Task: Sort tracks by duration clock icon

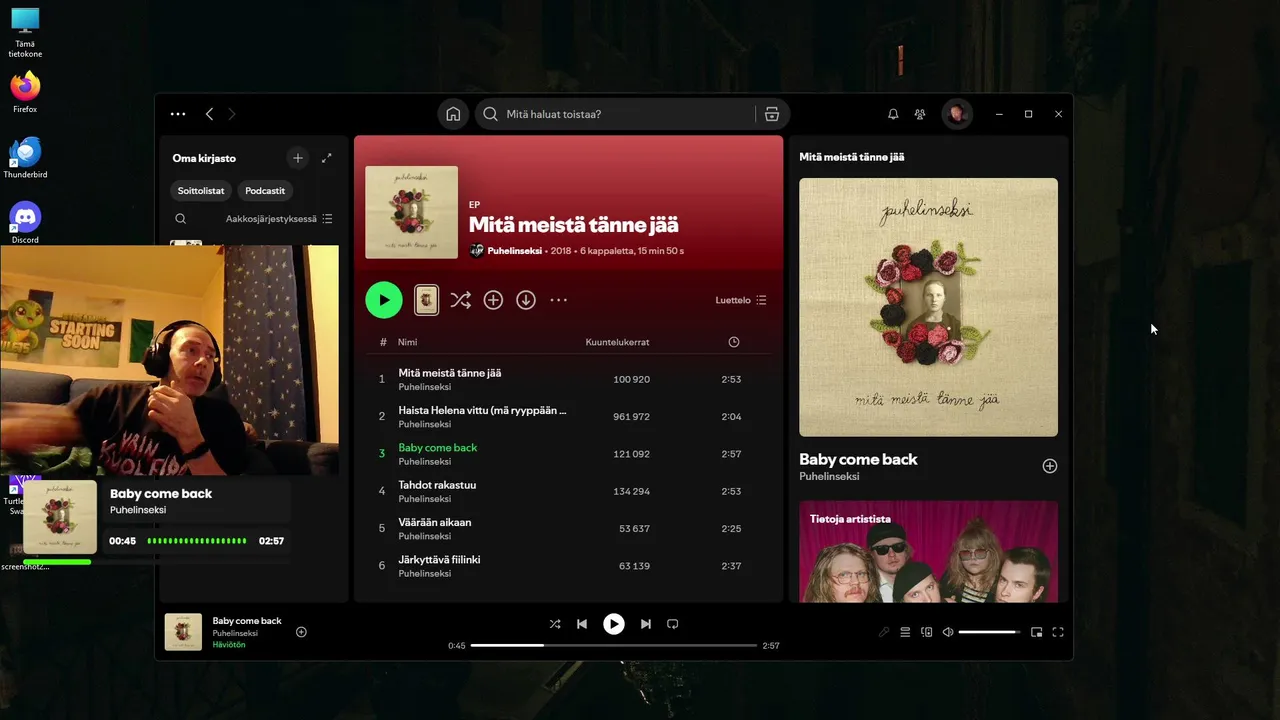Action: pyautogui.click(x=734, y=342)
